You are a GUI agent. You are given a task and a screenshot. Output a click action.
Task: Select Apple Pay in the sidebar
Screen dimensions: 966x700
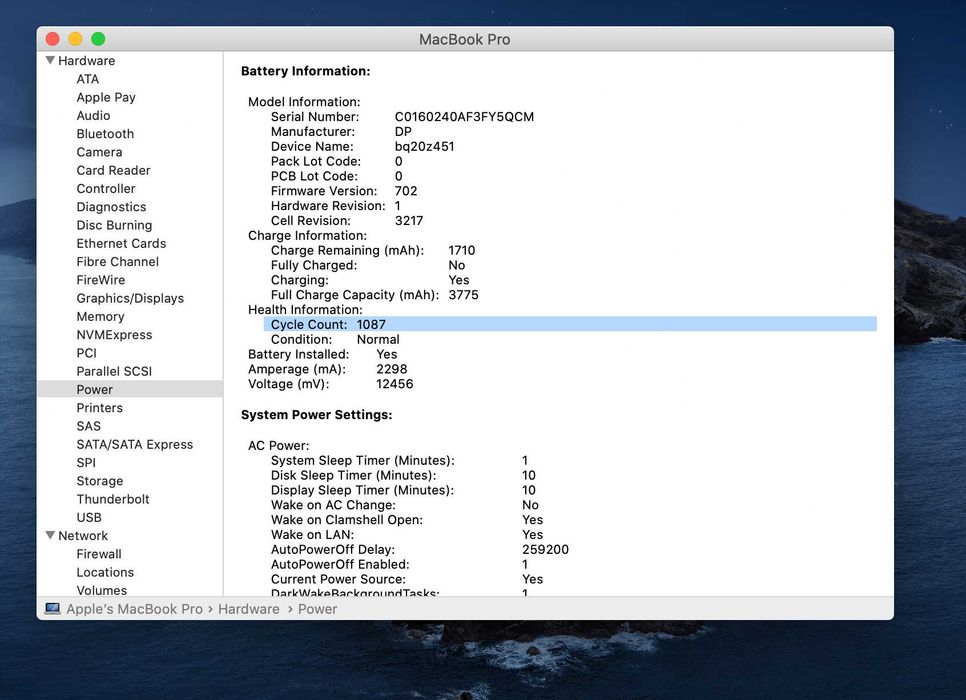pos(106,97)
